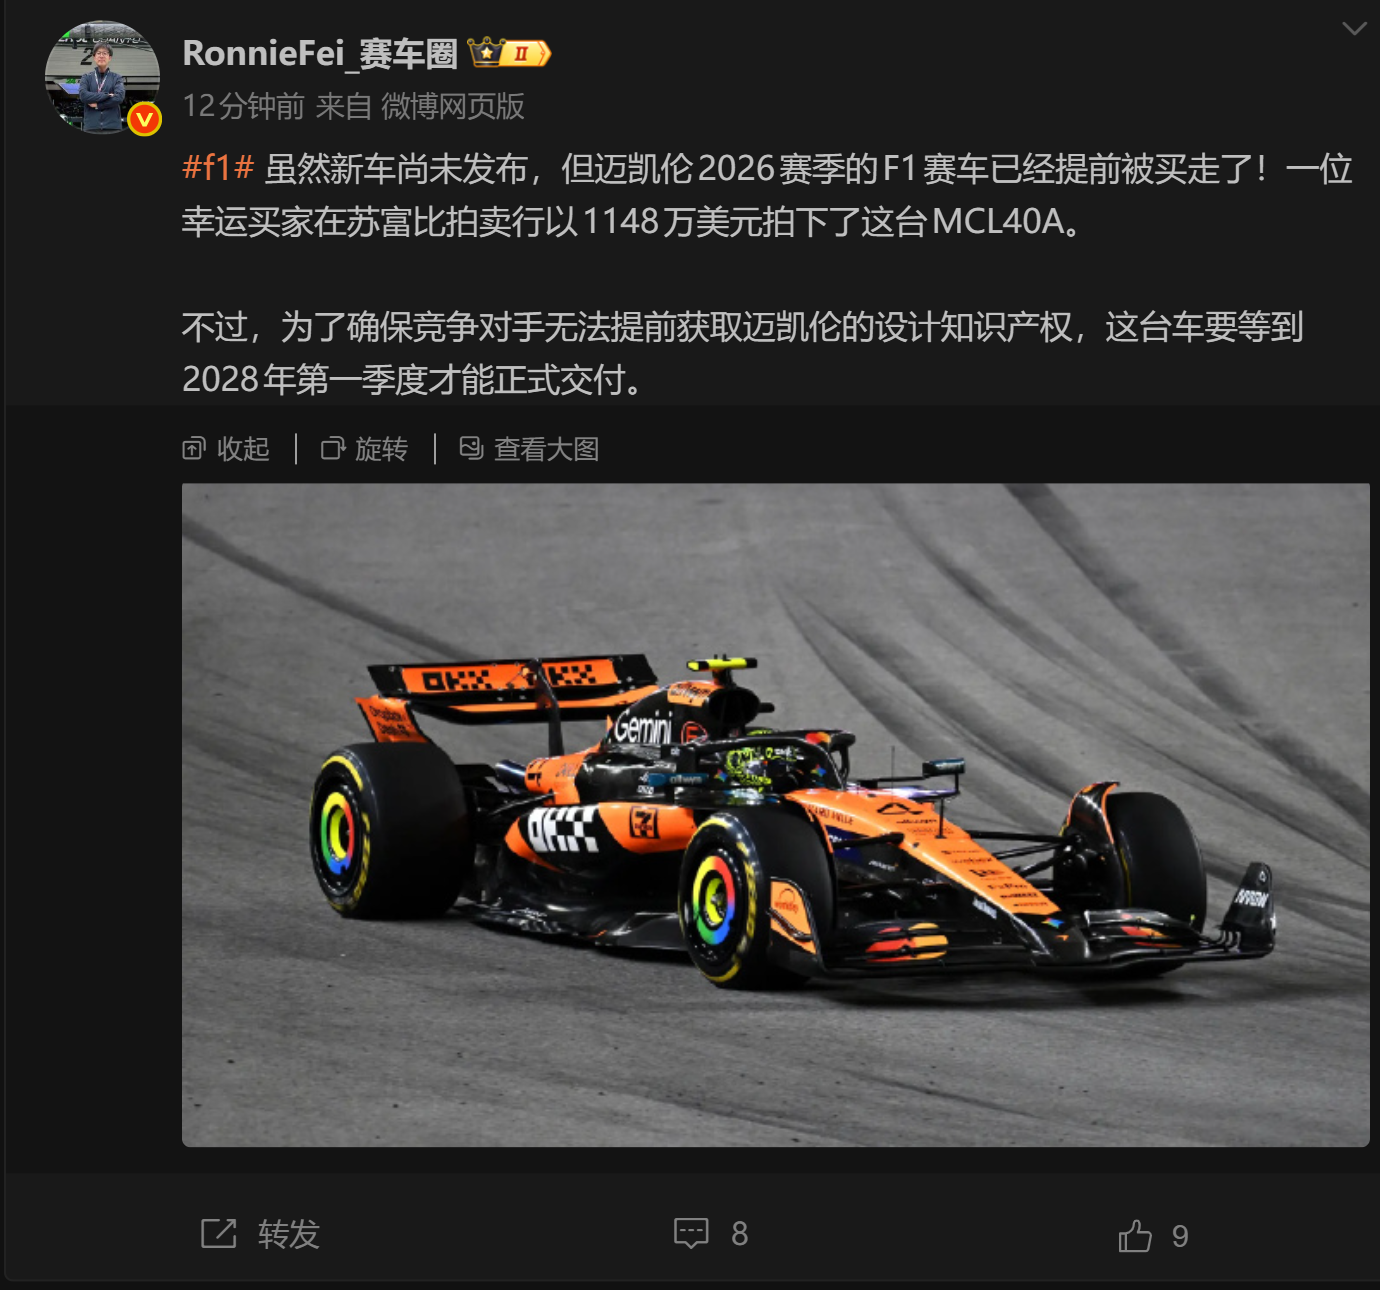
Task: Expand the post options chevron
Action: tap(1354, 28)
